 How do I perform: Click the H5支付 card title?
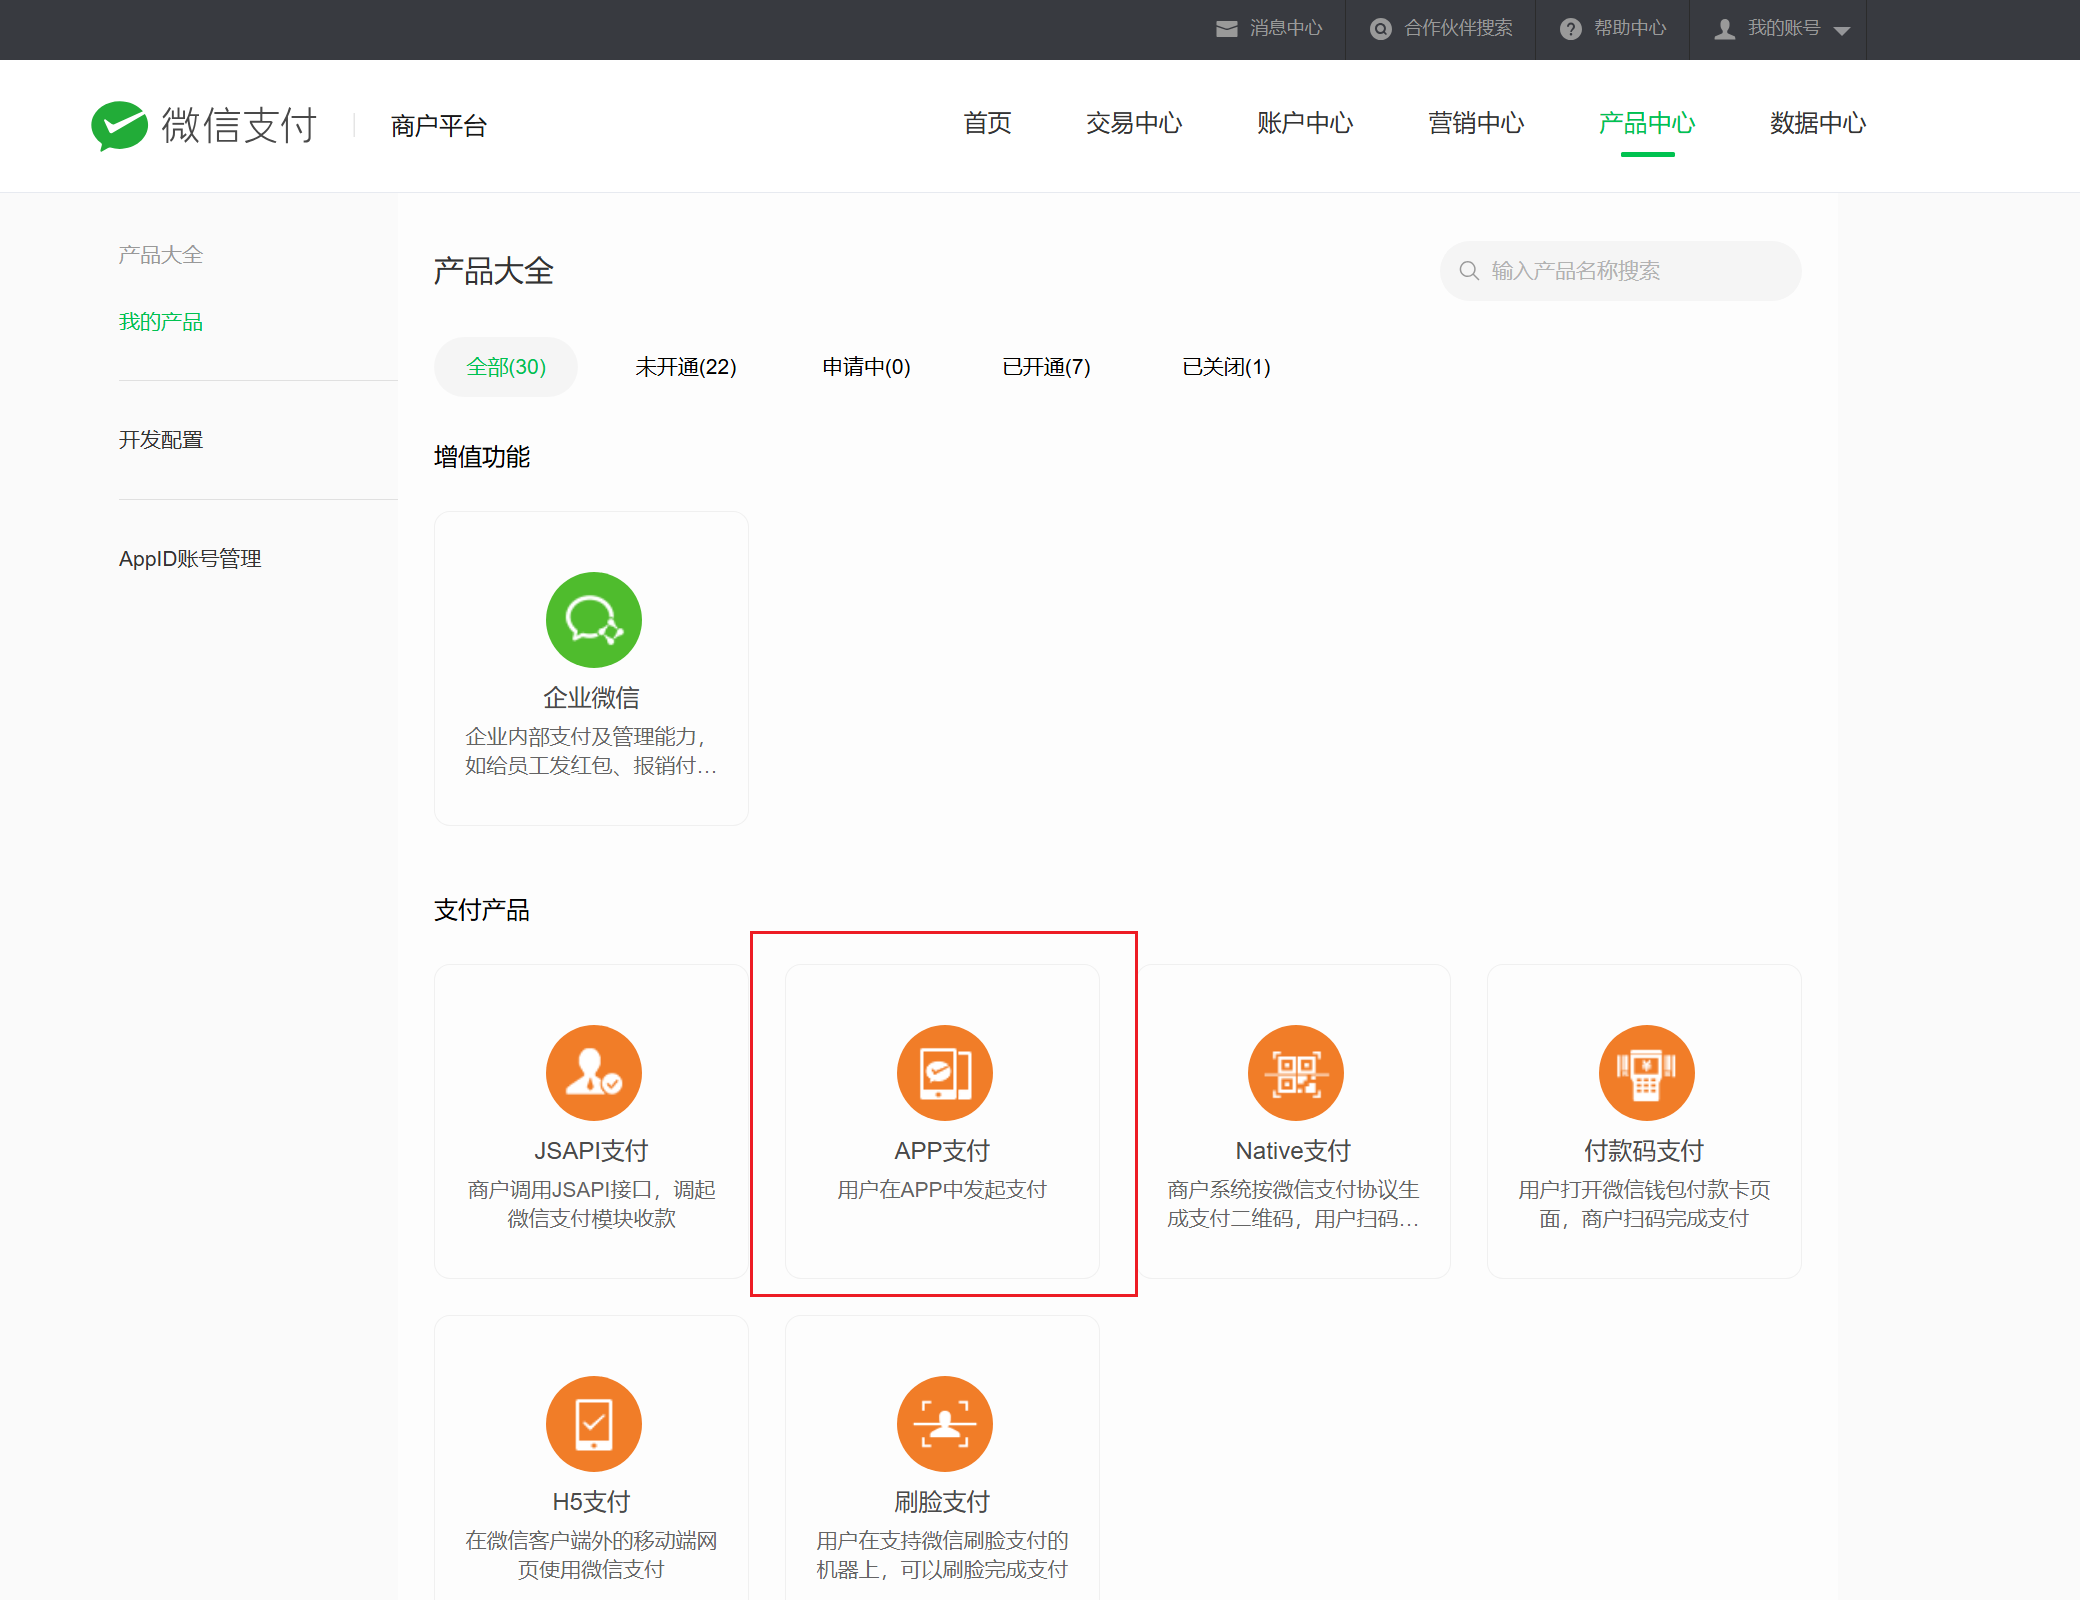tap(591, 1501)
